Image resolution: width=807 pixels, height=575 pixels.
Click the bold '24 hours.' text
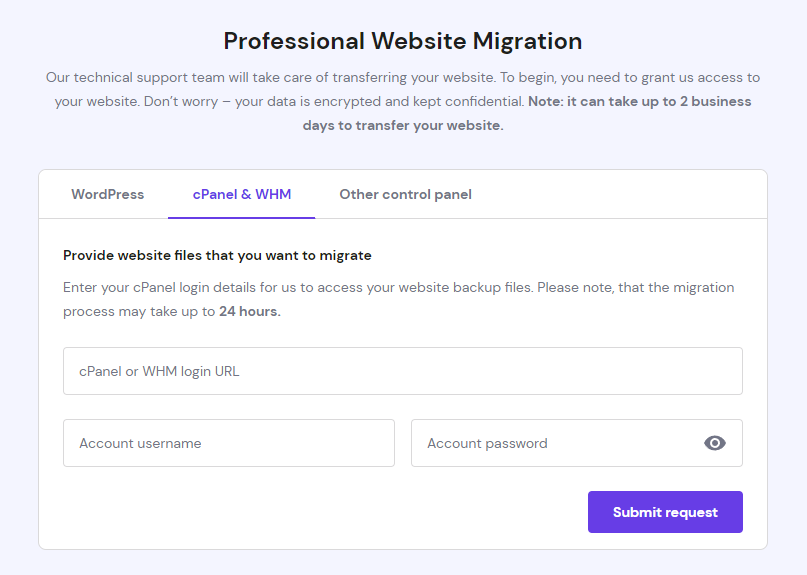tap(250, 311)
